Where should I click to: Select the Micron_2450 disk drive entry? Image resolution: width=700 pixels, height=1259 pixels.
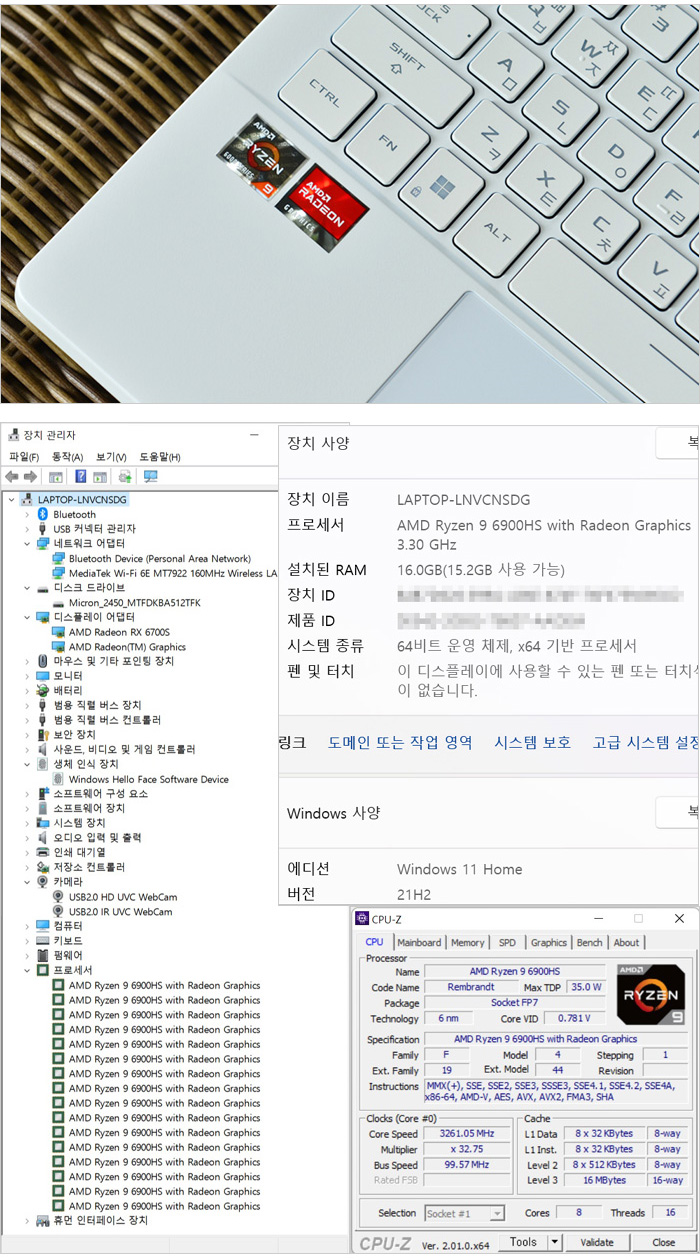tap(134, 603)
